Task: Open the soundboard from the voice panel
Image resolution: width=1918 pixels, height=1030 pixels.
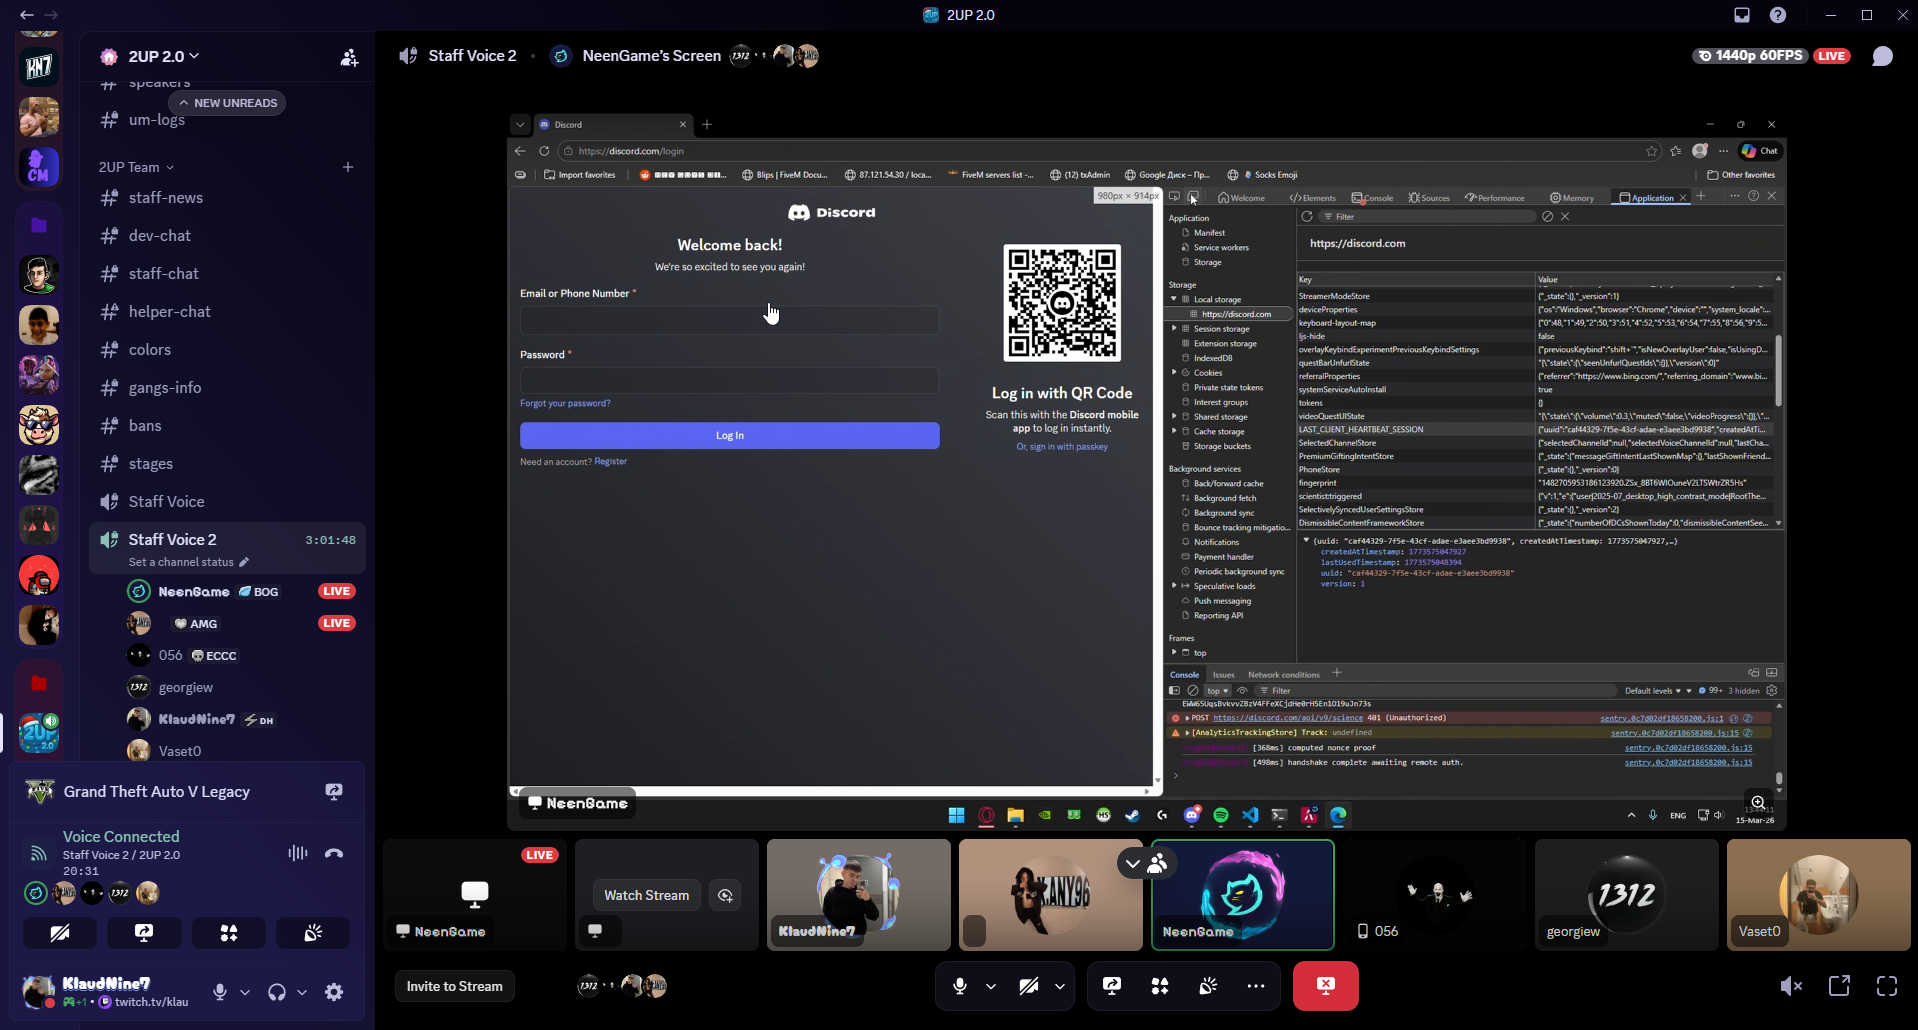Action: coord(313,933)
